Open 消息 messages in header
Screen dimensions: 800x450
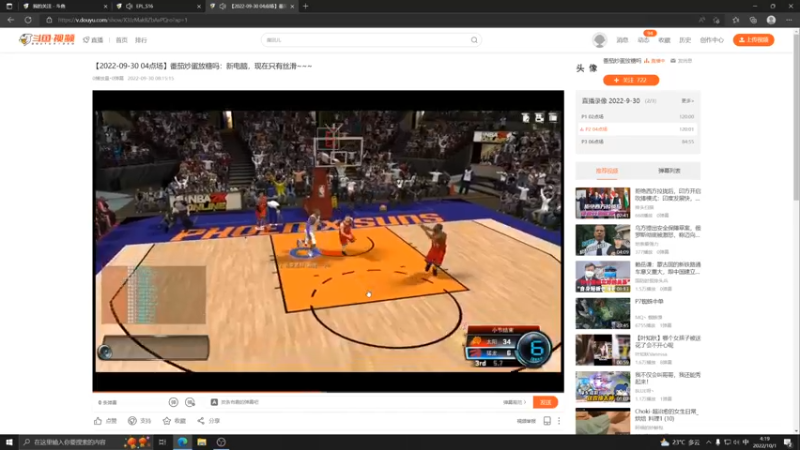[x=622, y=40]
